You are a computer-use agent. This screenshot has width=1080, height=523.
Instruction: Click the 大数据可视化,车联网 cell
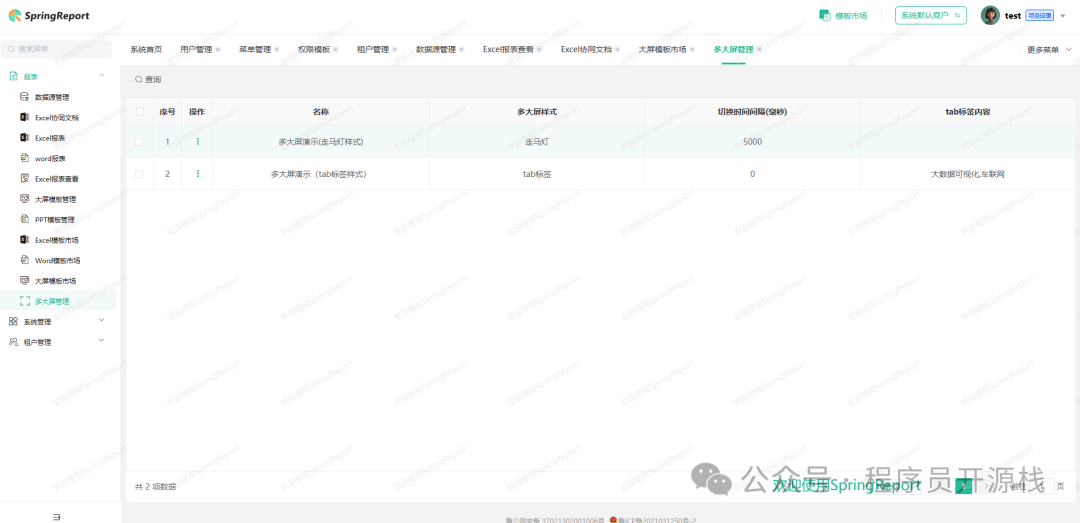click(968, 174)
